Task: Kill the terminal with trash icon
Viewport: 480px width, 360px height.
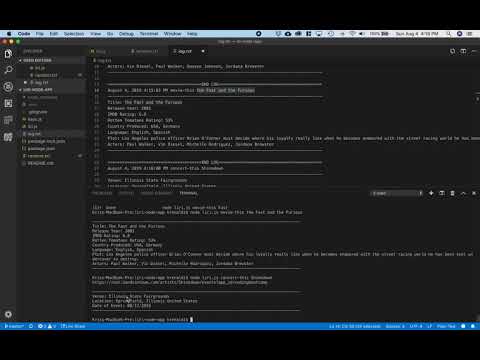Action: click(452, 193)
